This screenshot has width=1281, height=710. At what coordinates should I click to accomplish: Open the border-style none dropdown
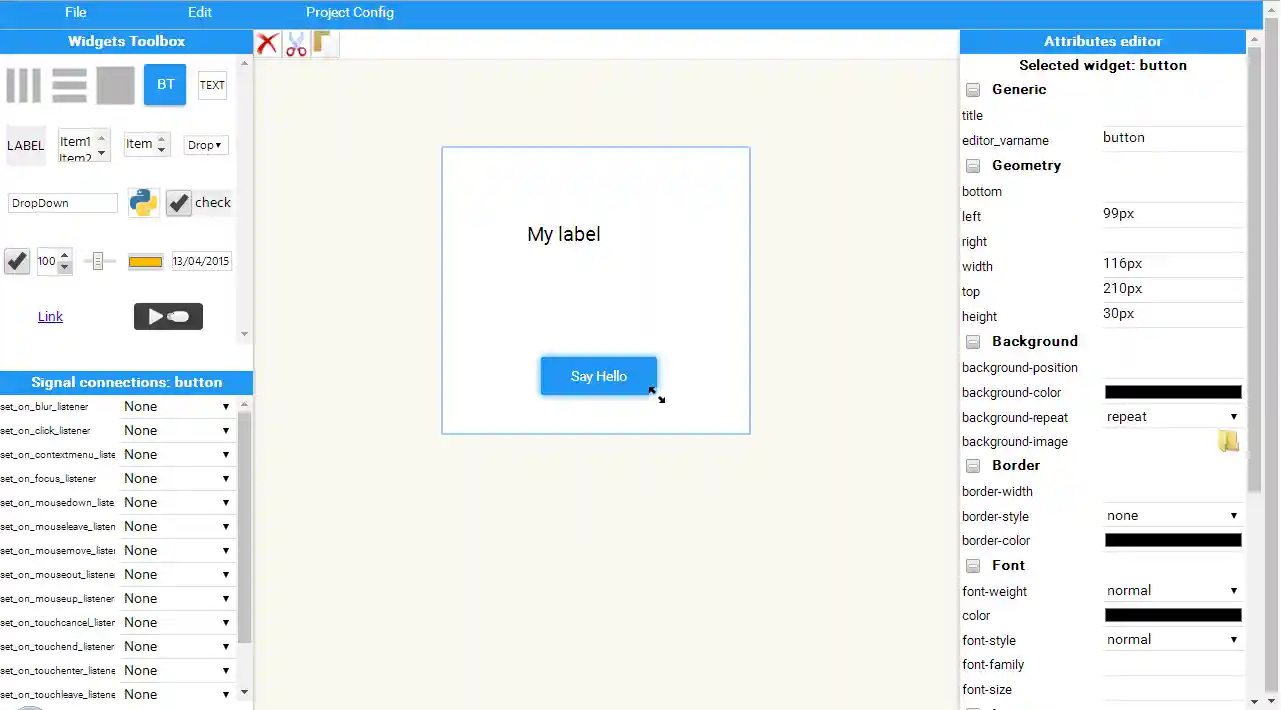1171,515
